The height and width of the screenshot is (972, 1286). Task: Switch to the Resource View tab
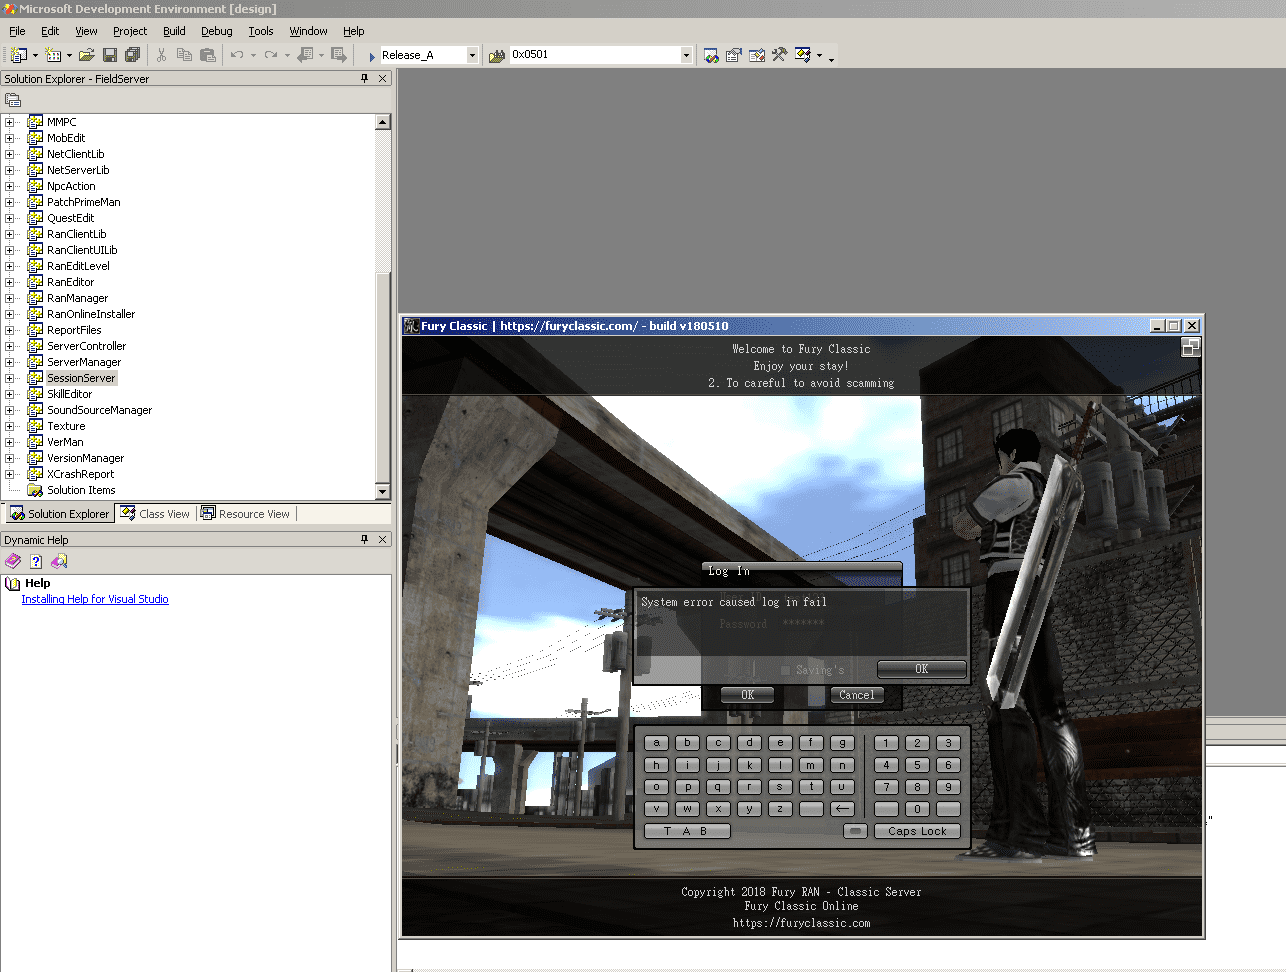246,513
